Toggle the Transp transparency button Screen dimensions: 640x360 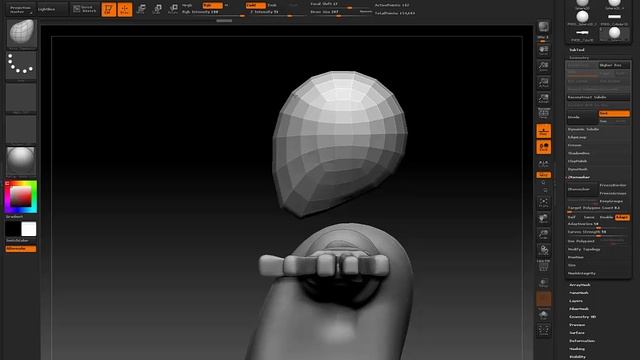point(543,282)
